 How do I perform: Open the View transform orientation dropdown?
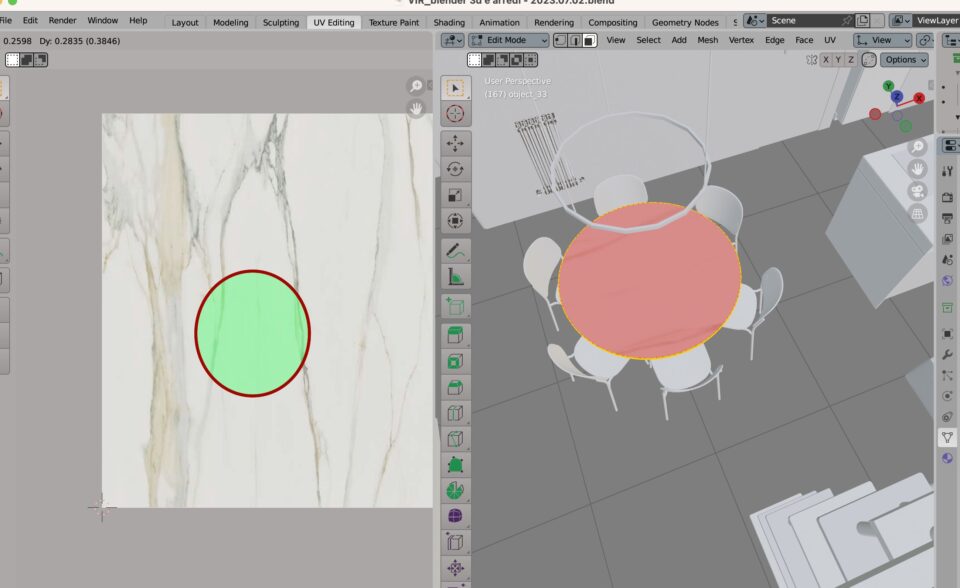tap(881, 40)
